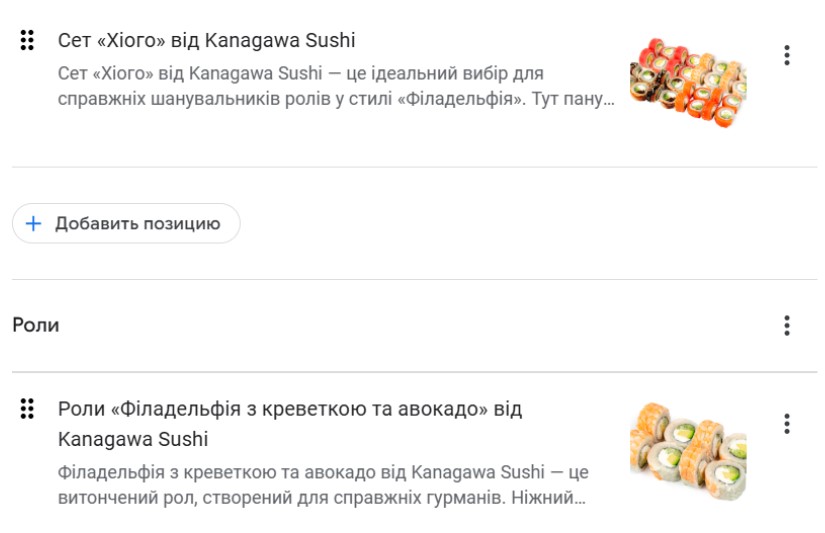Click the Філадельфія roll description text
This screenshot has width=825, height=533.
(x=322, y=484)
